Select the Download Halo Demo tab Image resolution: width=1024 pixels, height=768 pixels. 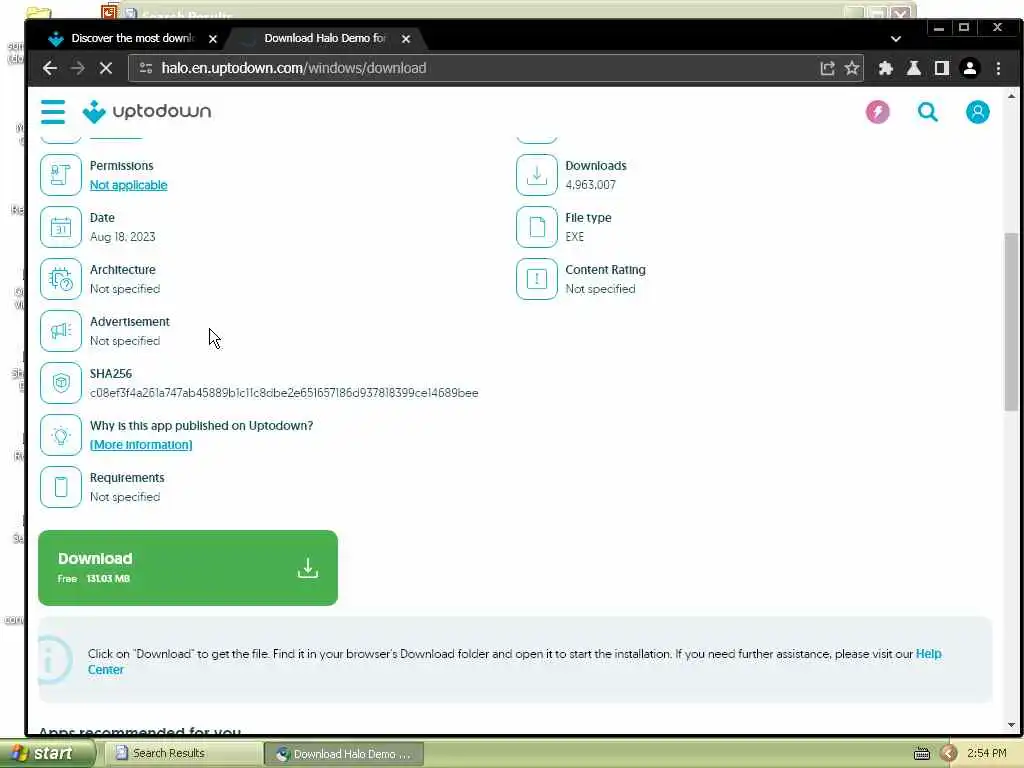[325, 39]
